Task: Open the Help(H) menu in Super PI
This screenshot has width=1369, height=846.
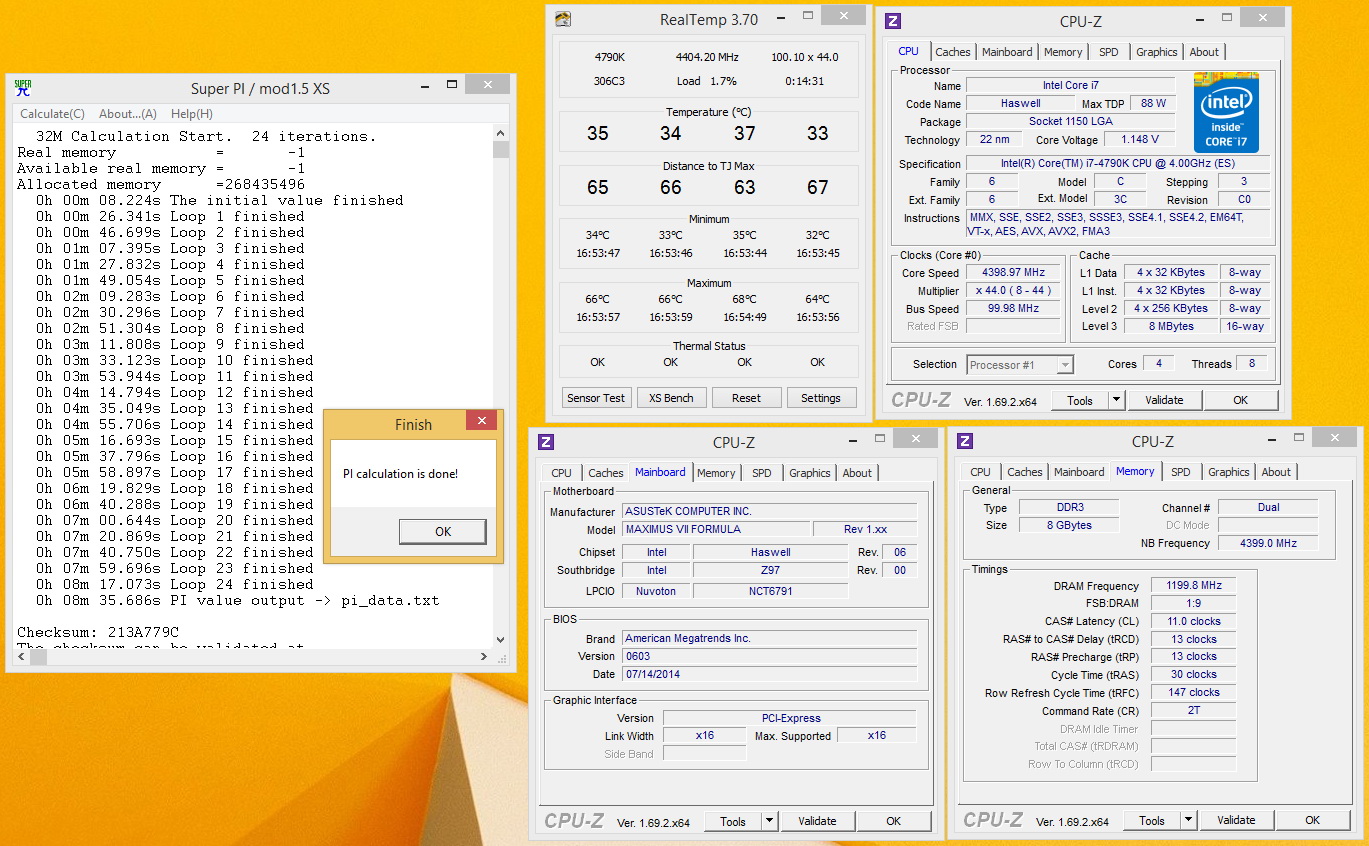Action: pyautogui.click(x=191, y=114)
